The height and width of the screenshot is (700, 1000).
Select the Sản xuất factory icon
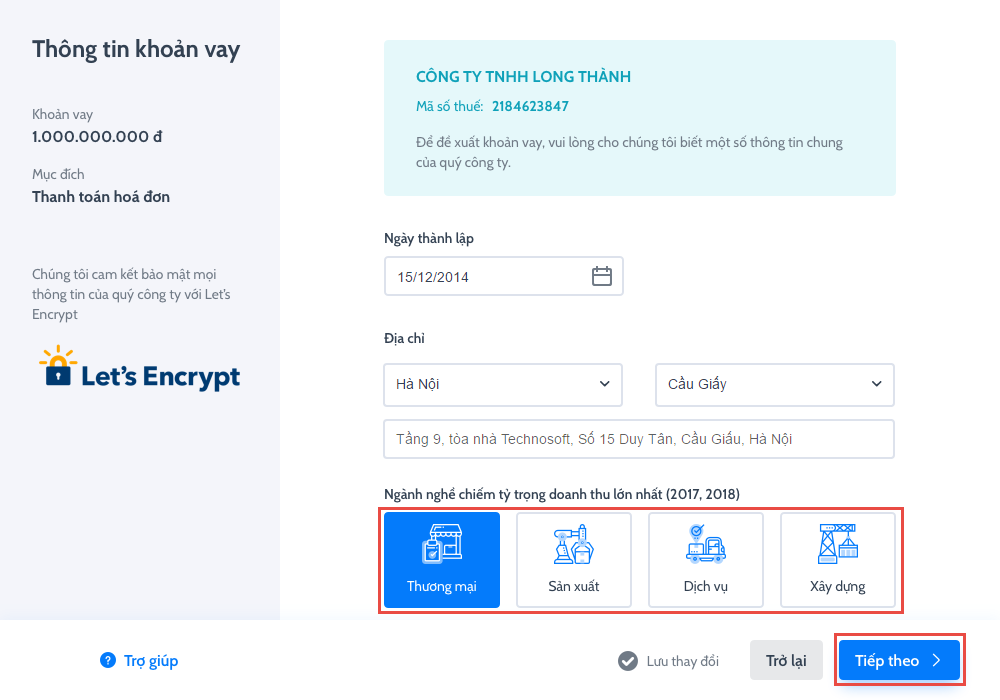coord(573,544)
